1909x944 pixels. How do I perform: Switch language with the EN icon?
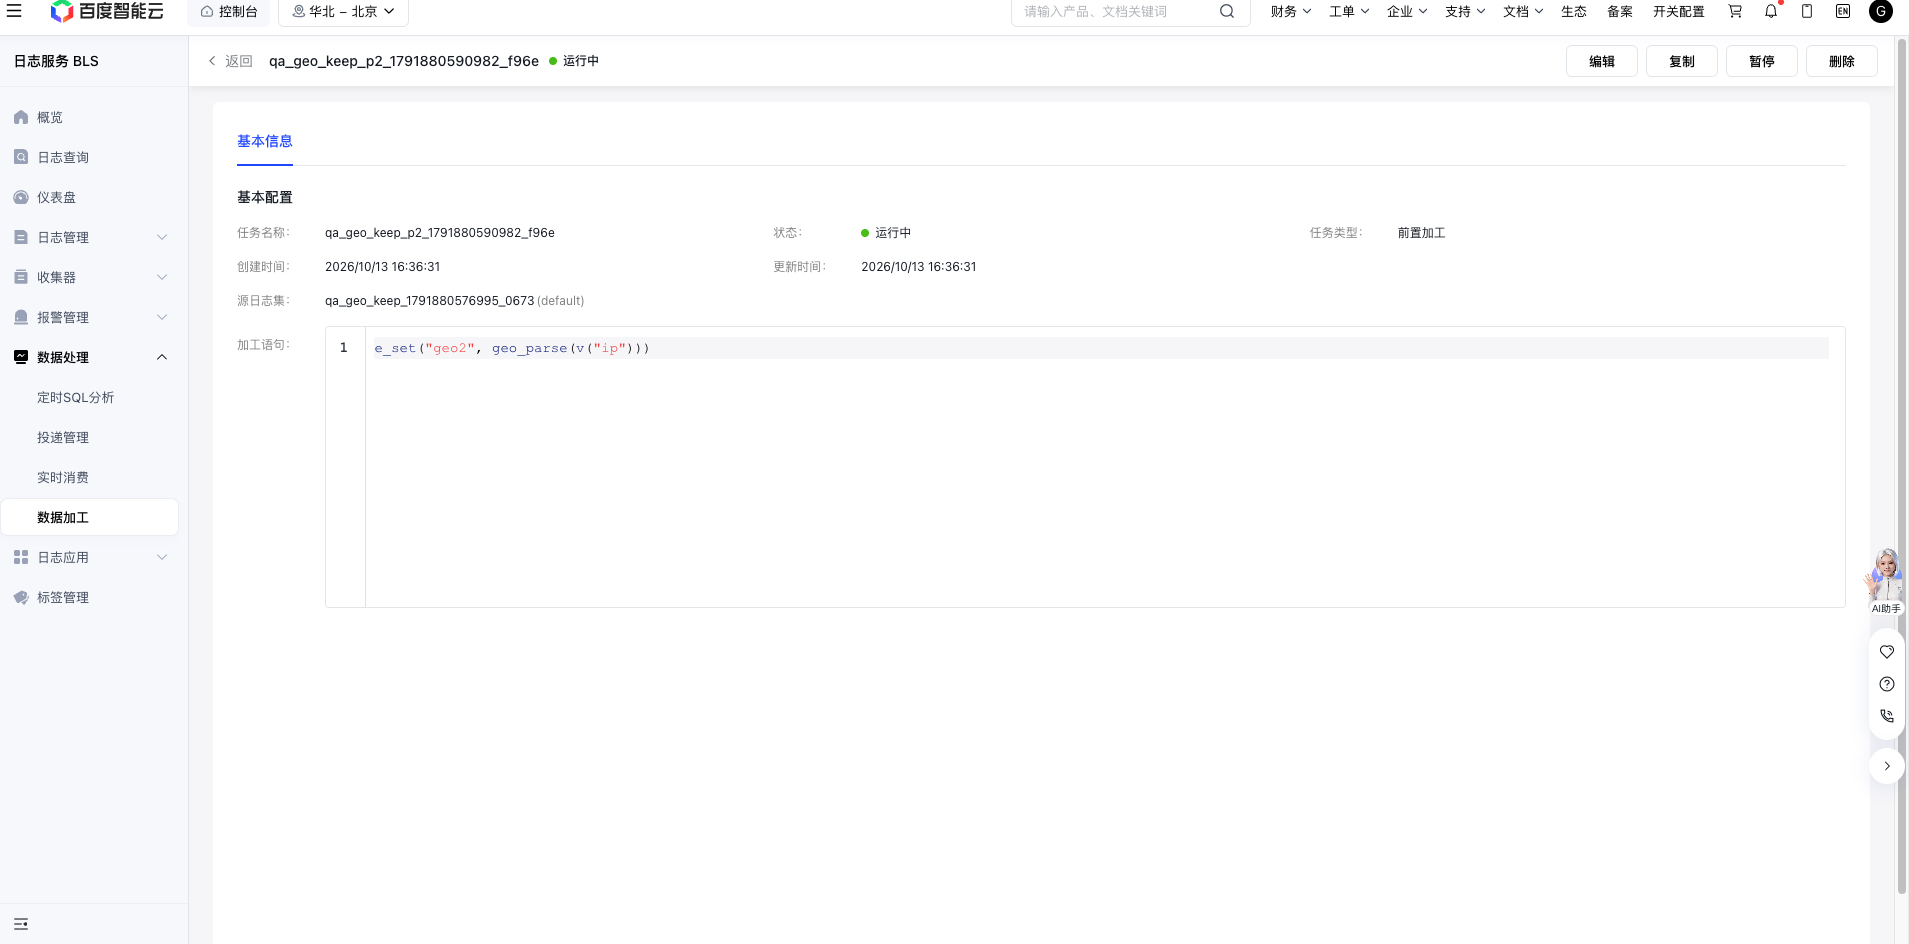[1843, 12]
